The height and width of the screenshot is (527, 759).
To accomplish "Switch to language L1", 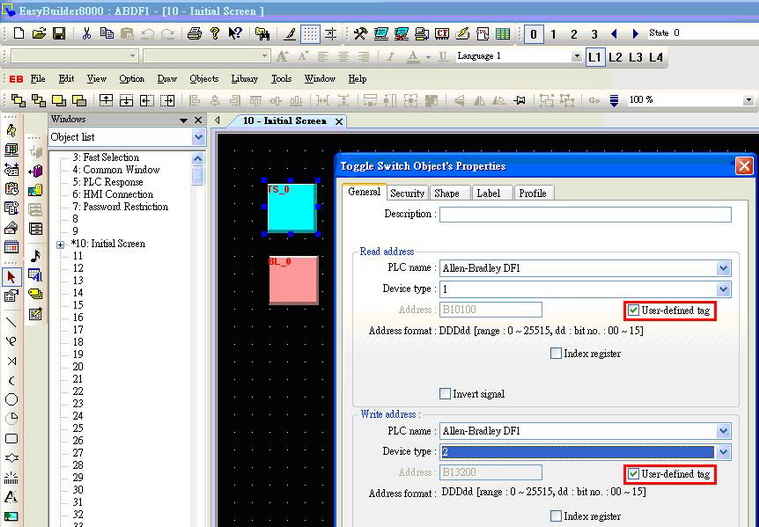I will coord(594,58).
